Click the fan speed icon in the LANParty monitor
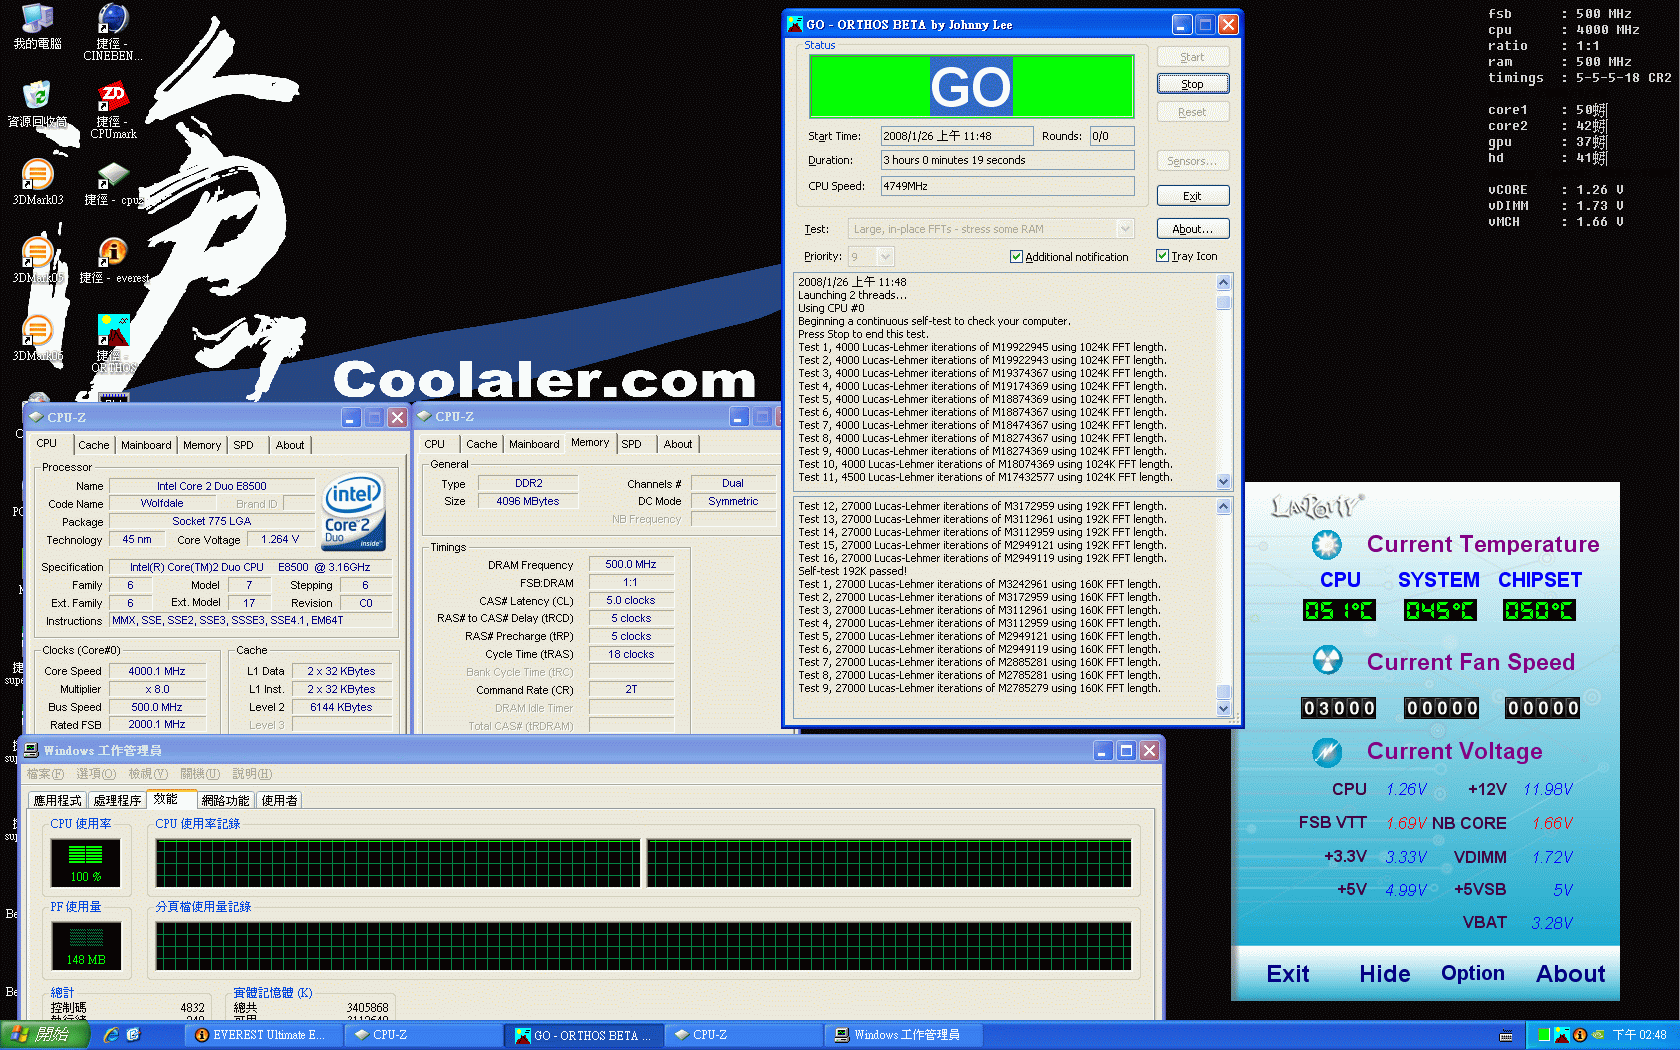The image size is (1680, 1050). click(x=1326, y=660)
